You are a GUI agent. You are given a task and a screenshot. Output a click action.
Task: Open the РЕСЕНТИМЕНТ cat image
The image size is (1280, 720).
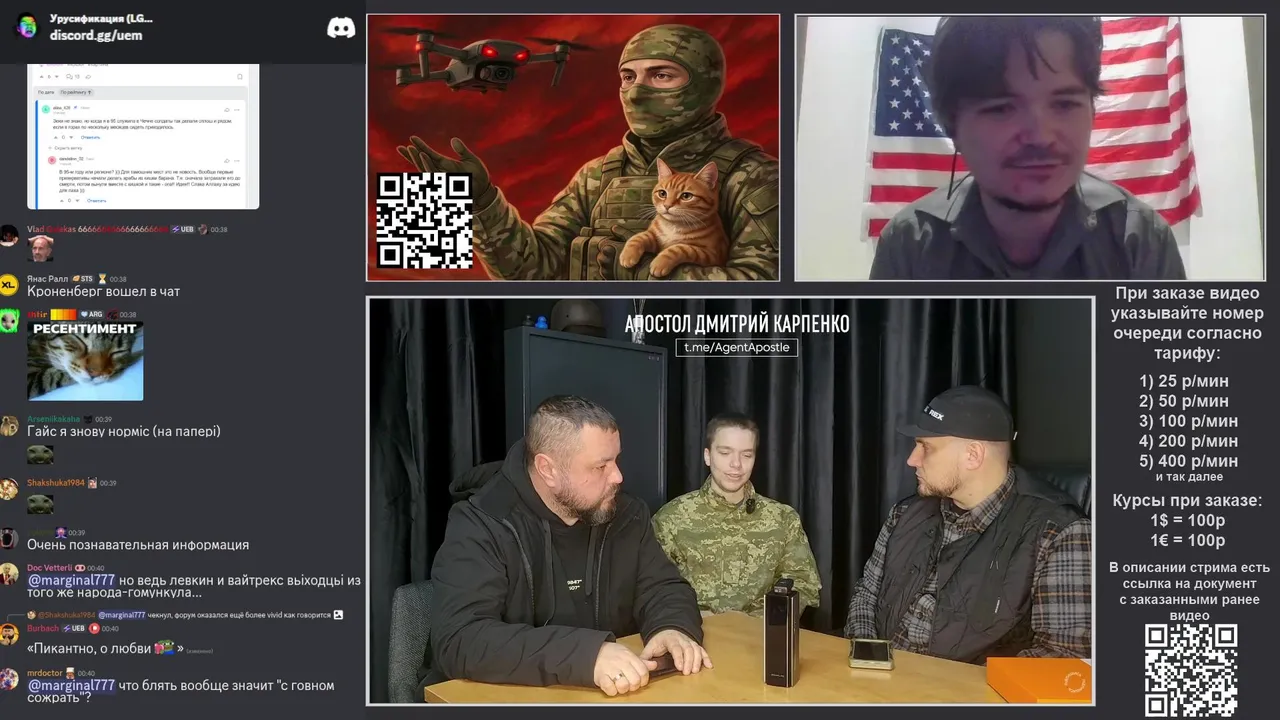point(85,360)
